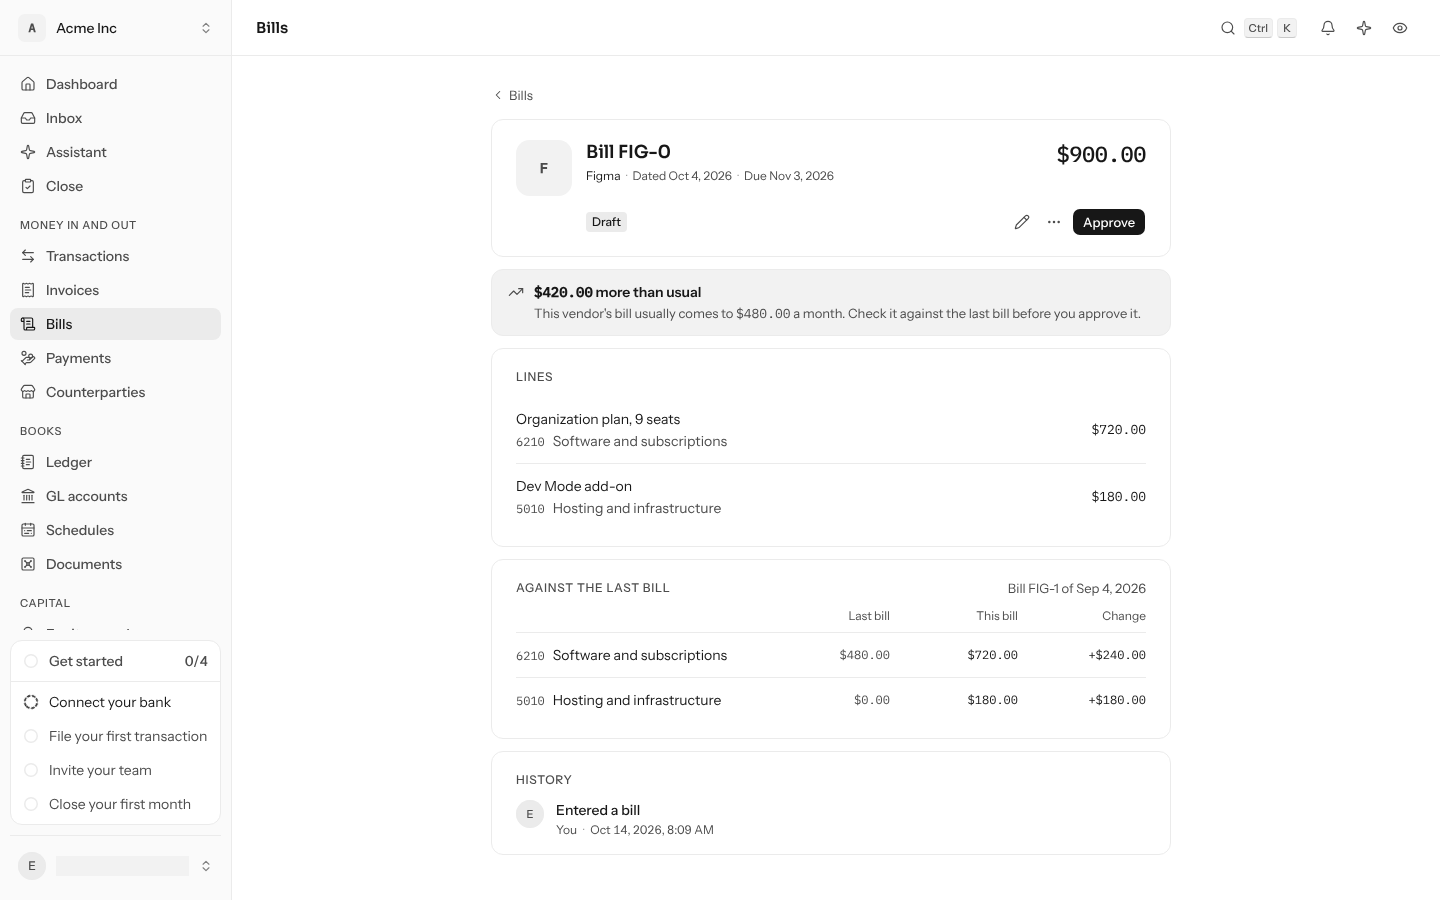The height and width of the screenshot is (900, 1440).
Task: Click the +$180.00 change value
Action: click(1117, 700)
